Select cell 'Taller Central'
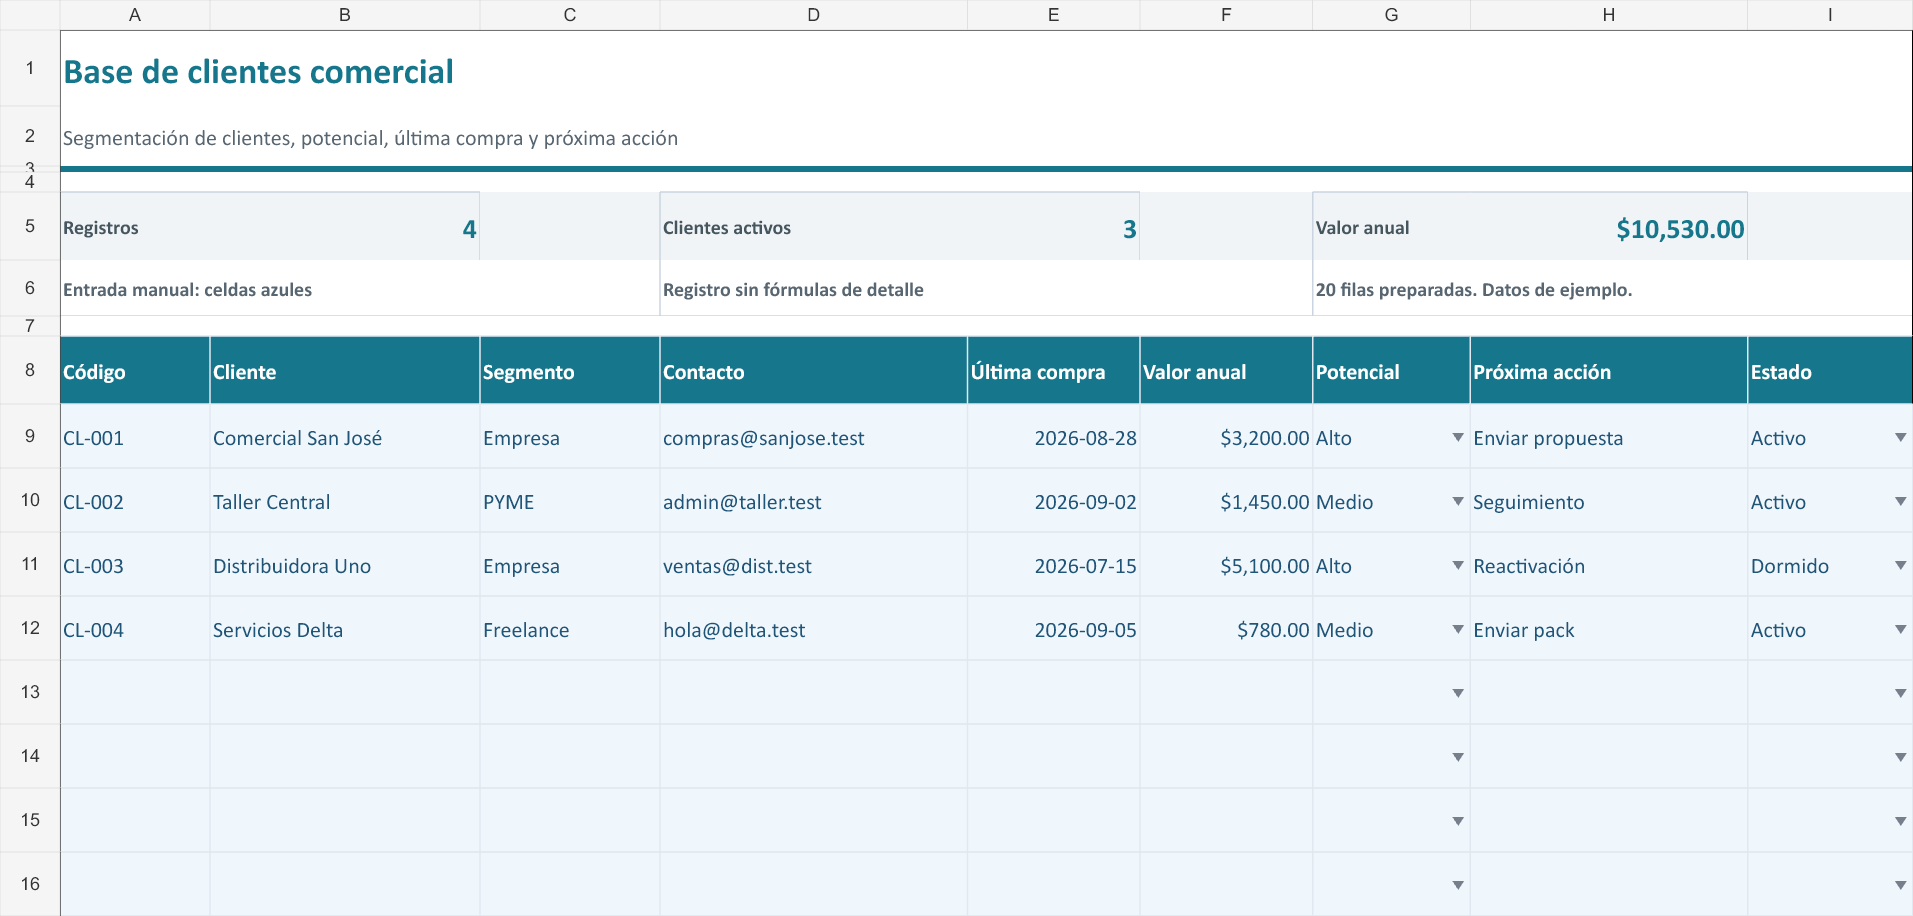 tap(345, 501)
